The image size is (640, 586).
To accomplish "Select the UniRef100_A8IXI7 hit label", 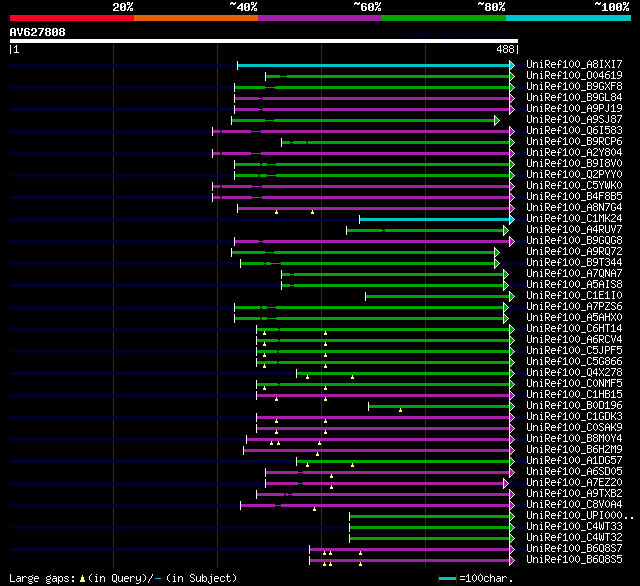I will click(x=574, y=64).
